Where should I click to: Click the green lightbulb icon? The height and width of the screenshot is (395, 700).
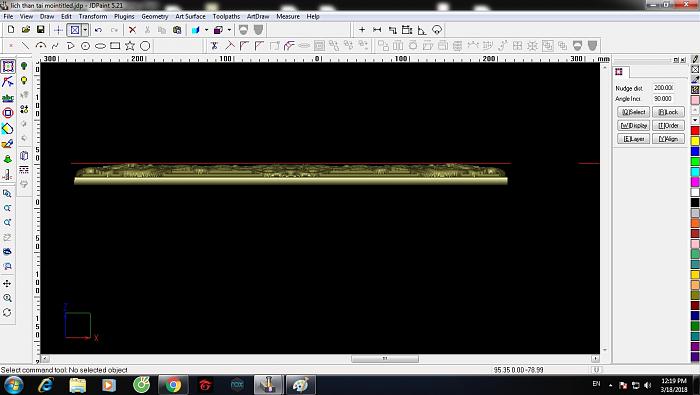pos(24,67)
